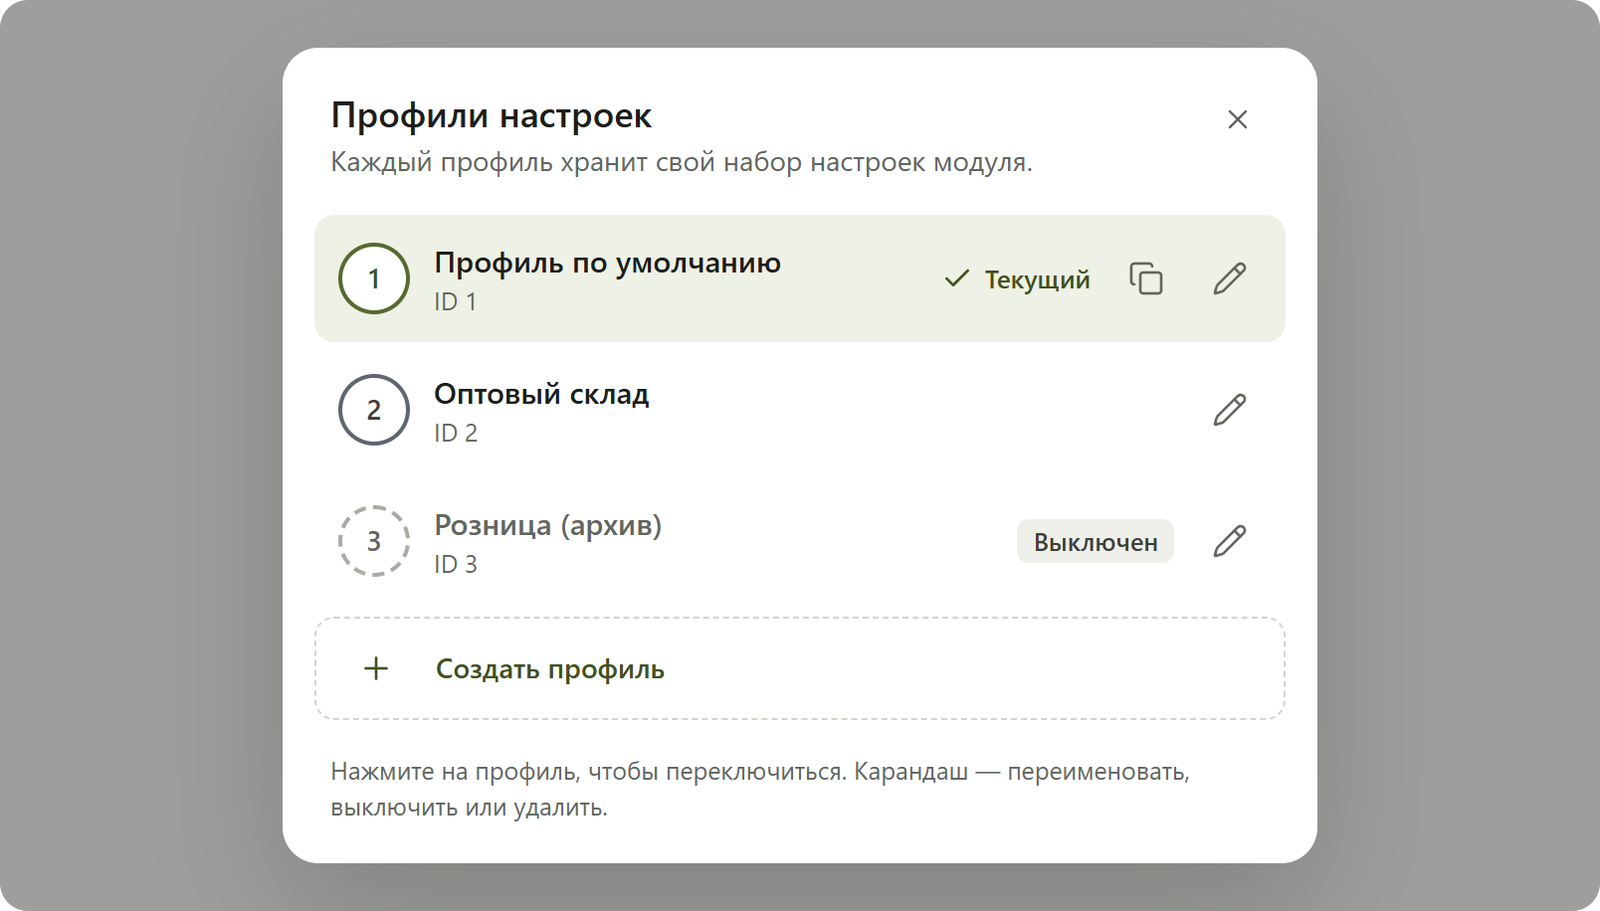1600x911 pixels.
Task: Click the plus icon to add profile
Action: click(x=376, y=668)
